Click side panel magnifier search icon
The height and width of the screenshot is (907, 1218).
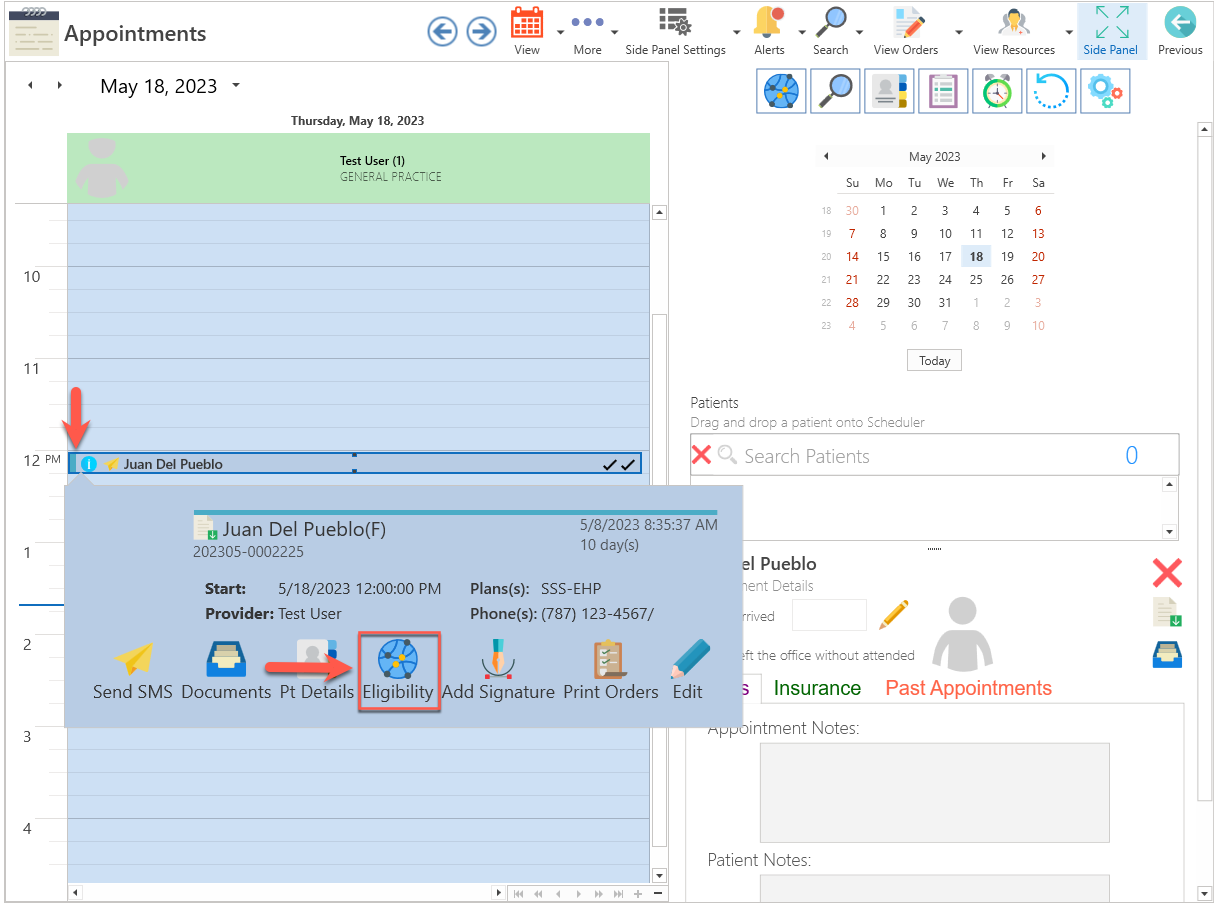click(835, 91)
